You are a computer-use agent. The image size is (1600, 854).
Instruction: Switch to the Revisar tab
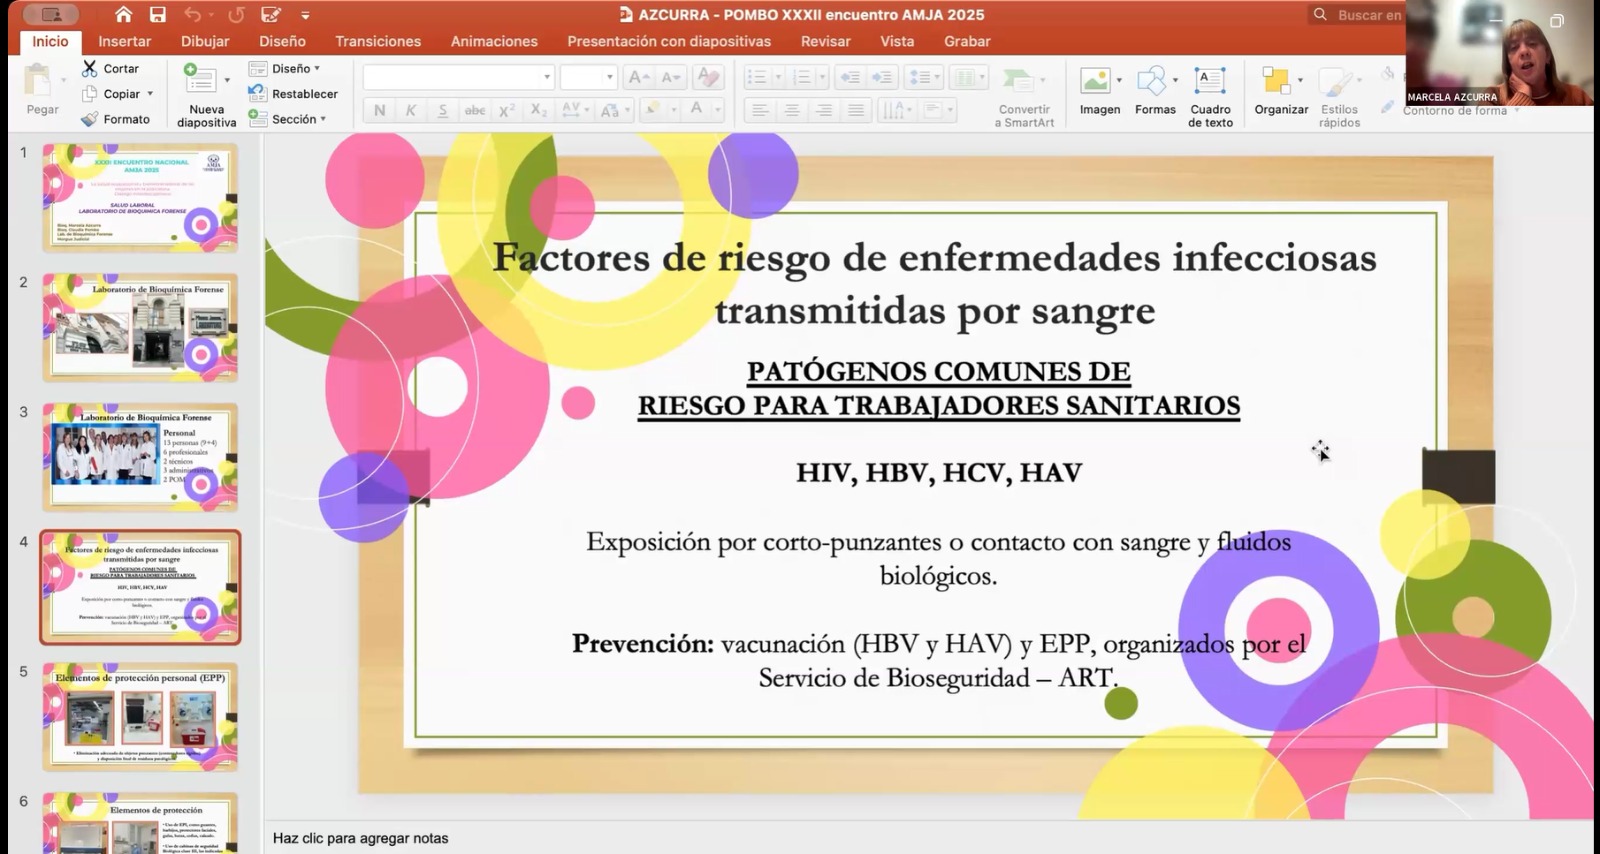[825, 41]
